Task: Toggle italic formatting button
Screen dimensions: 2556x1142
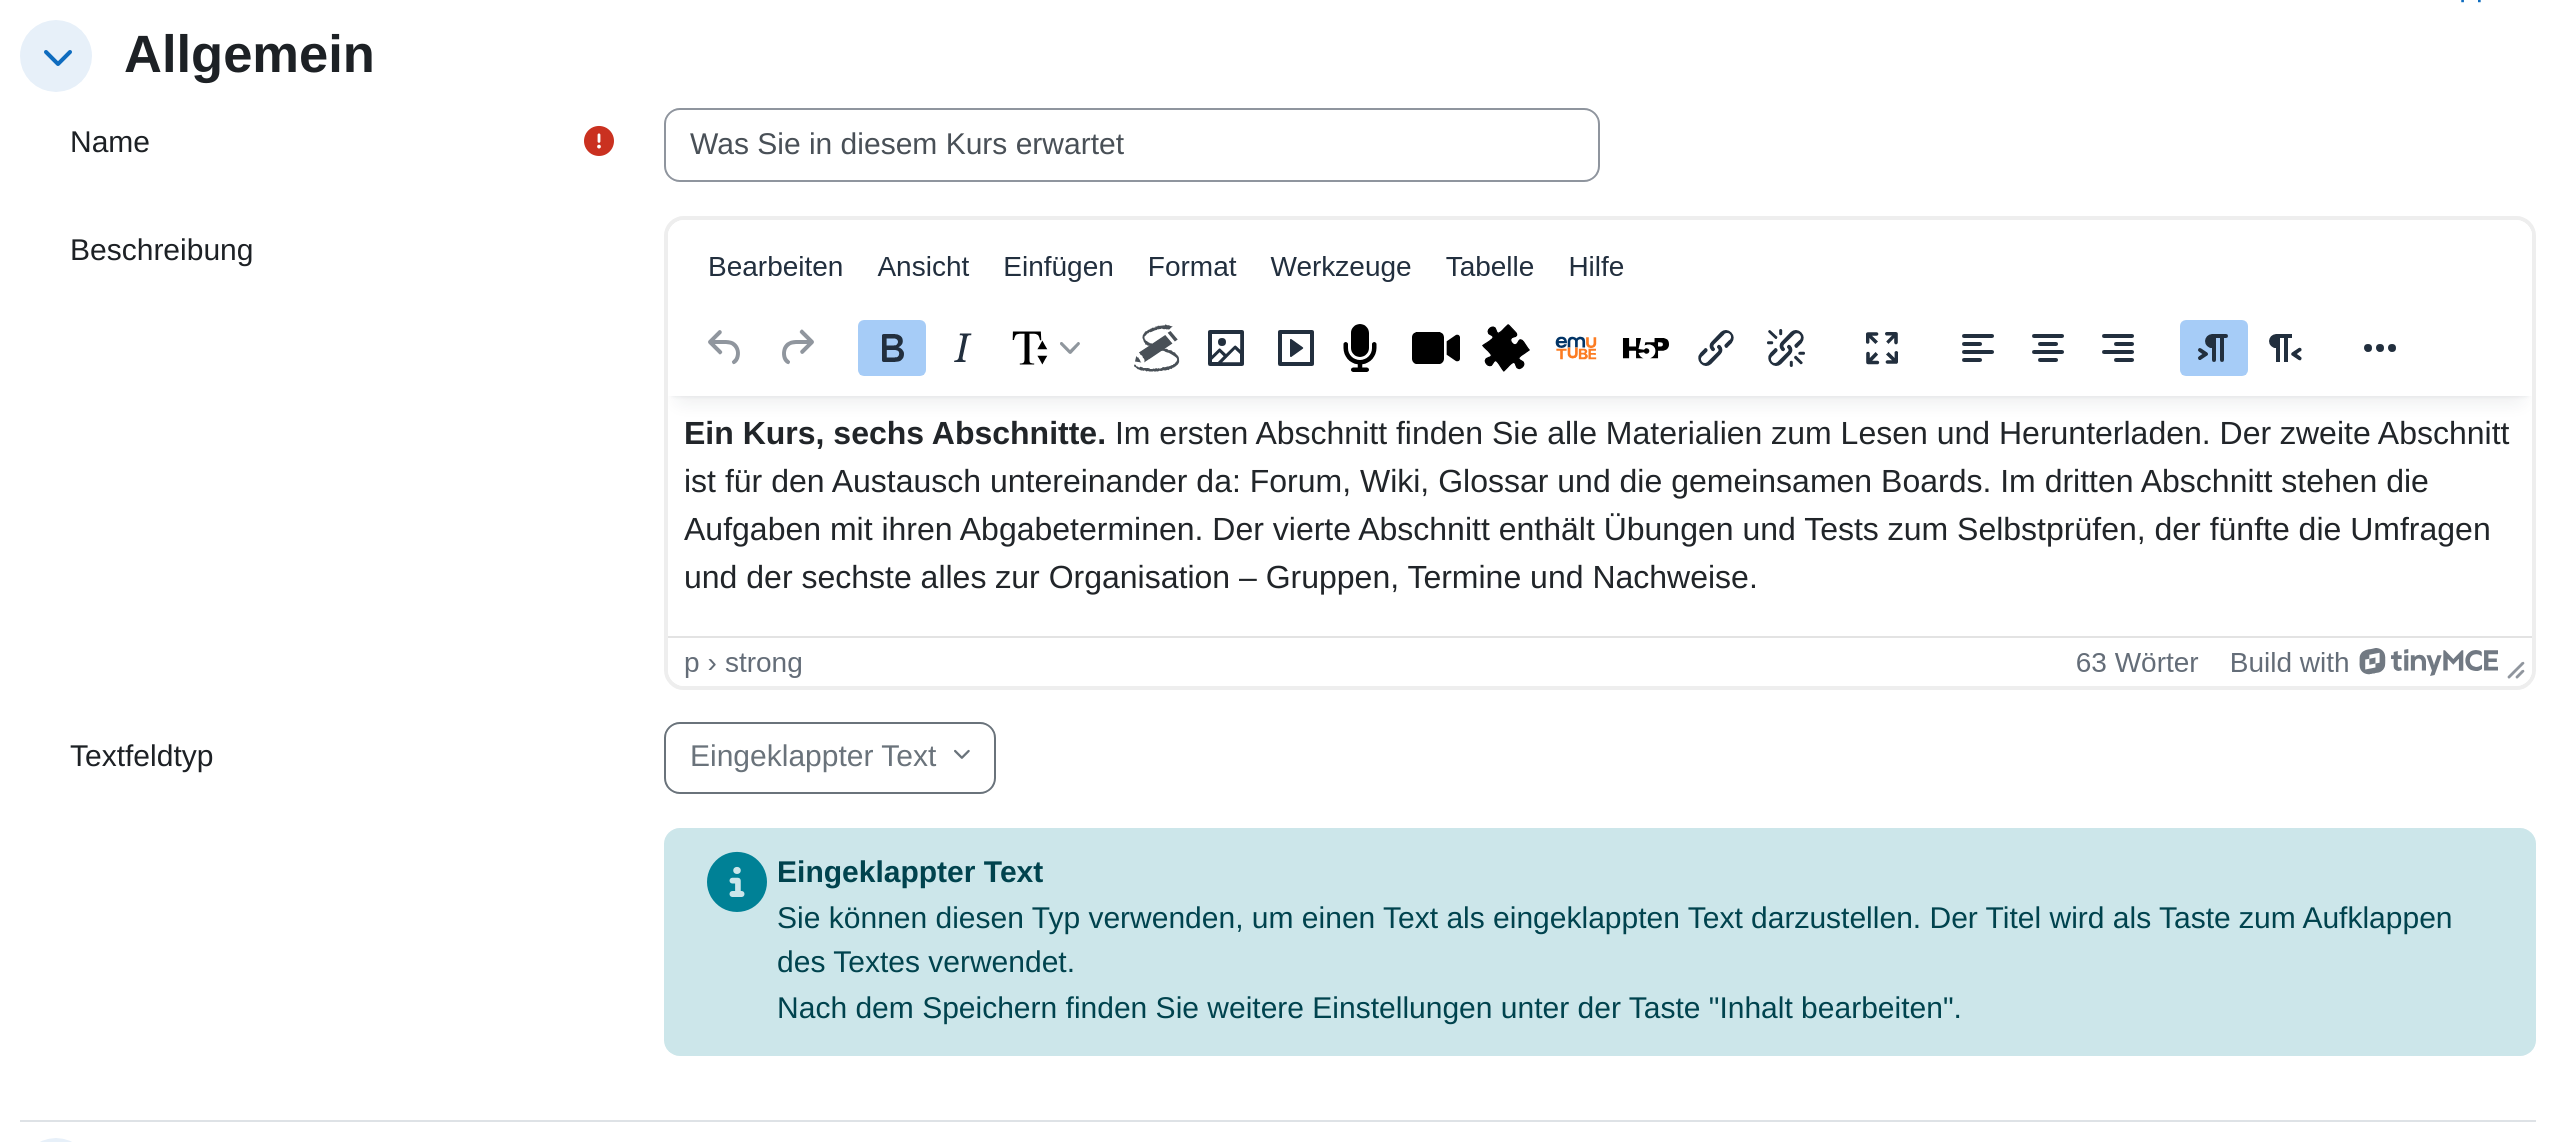Action: 962,348
